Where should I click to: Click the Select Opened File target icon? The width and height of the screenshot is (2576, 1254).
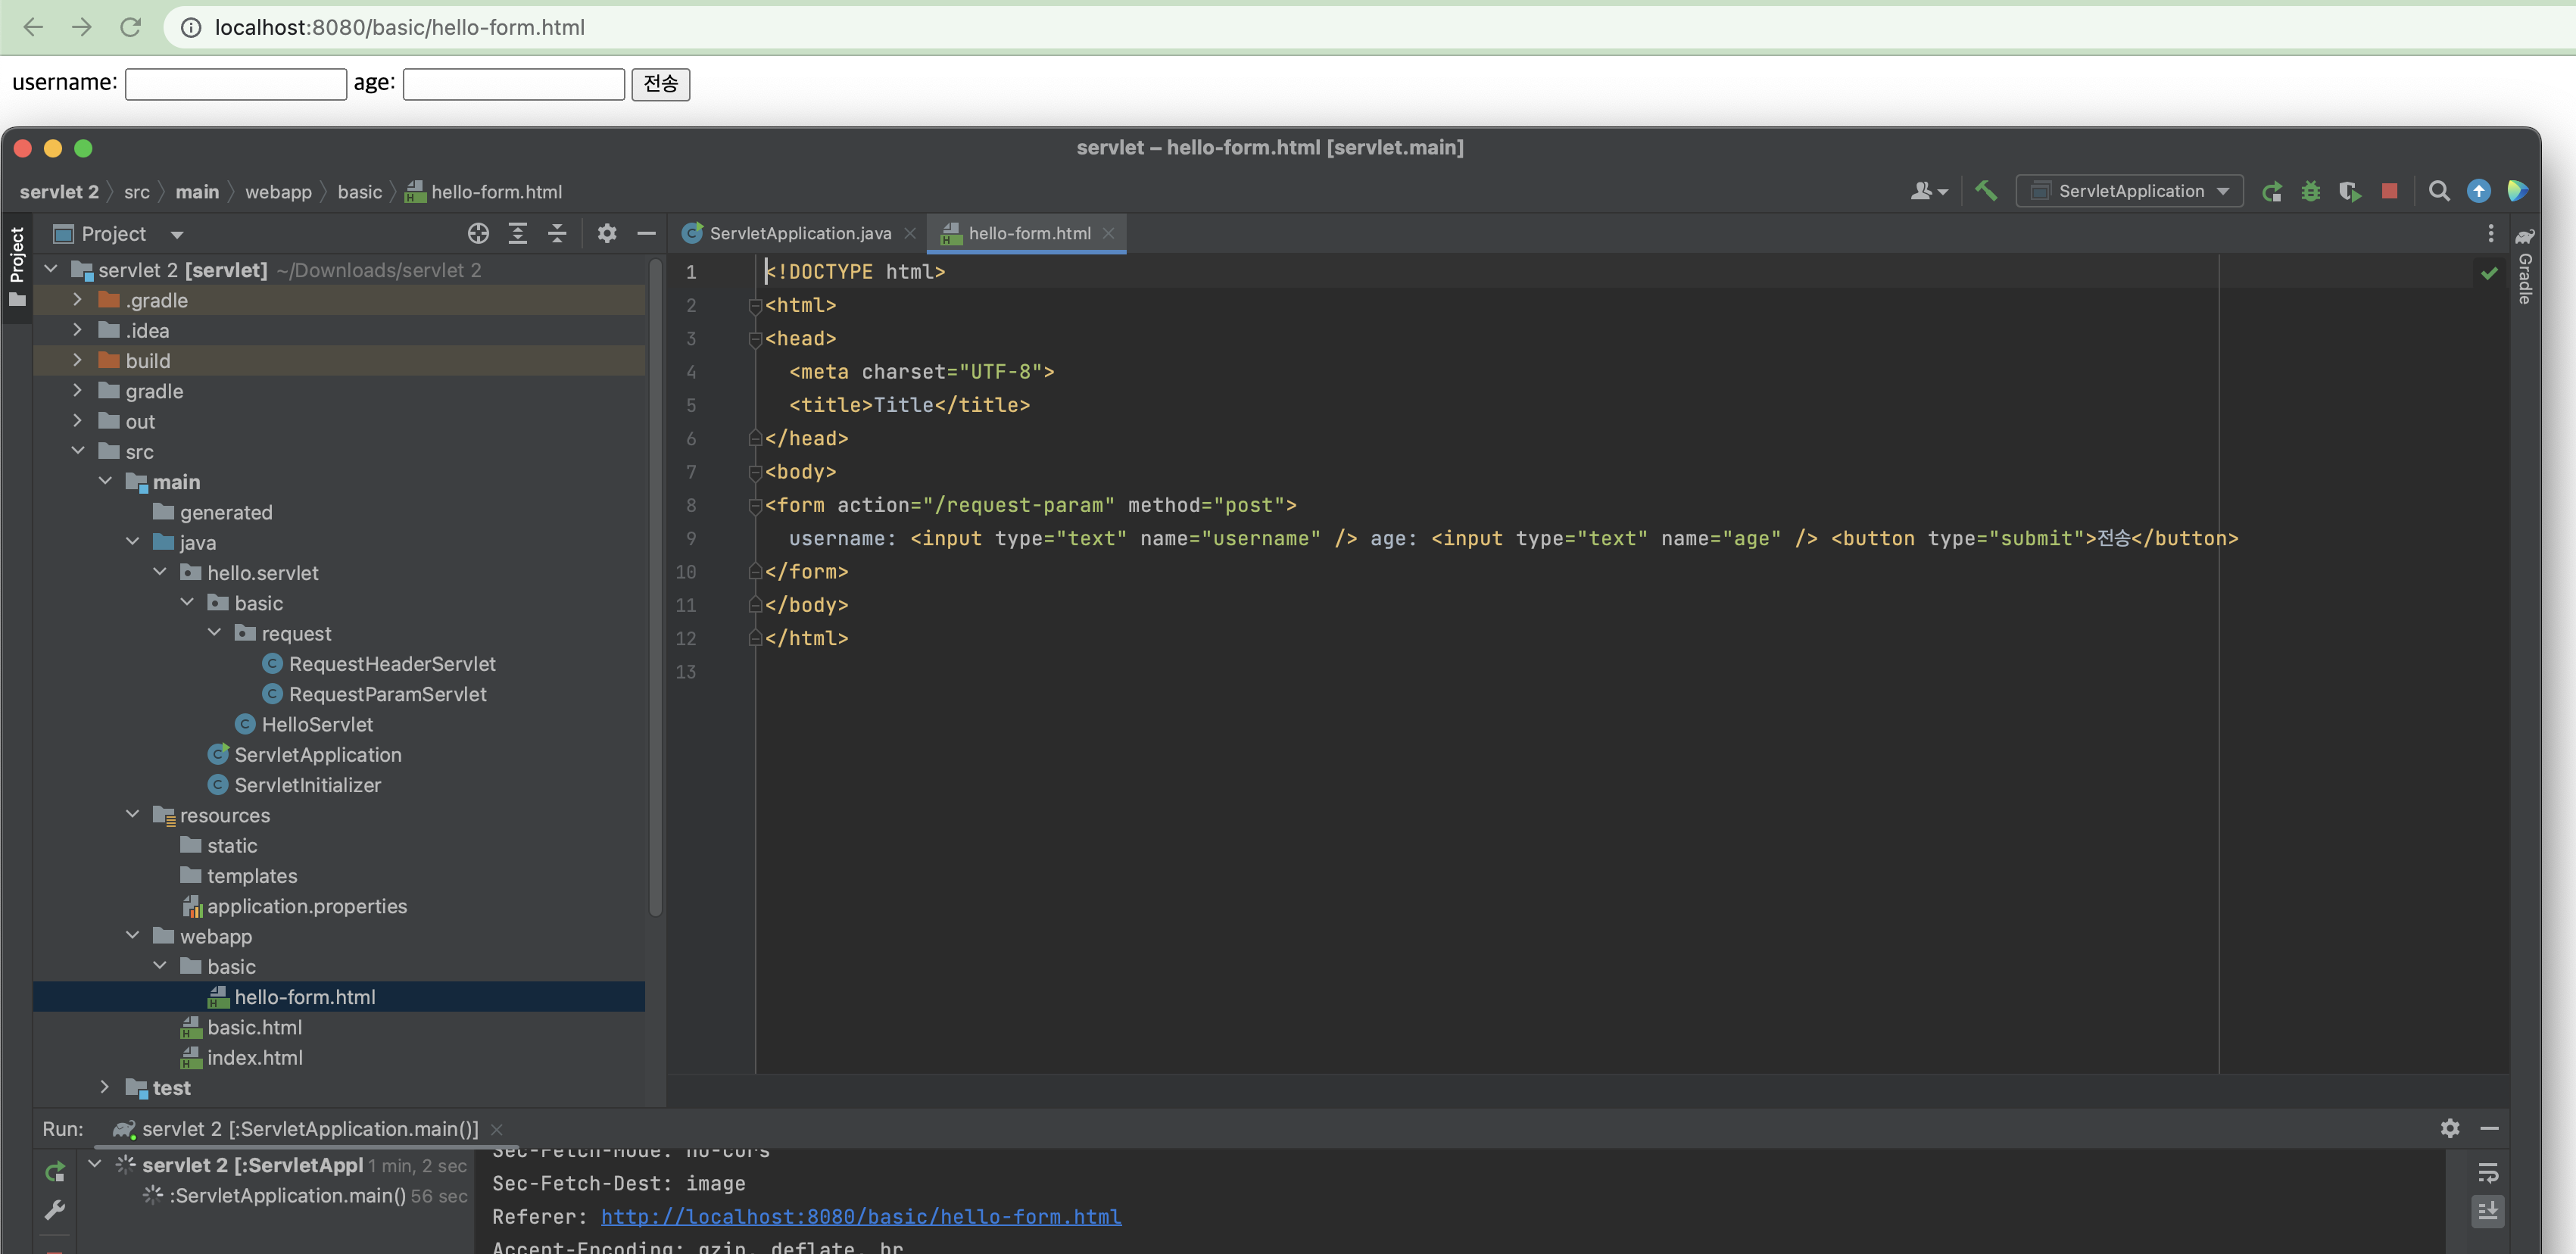click(478, 233)
